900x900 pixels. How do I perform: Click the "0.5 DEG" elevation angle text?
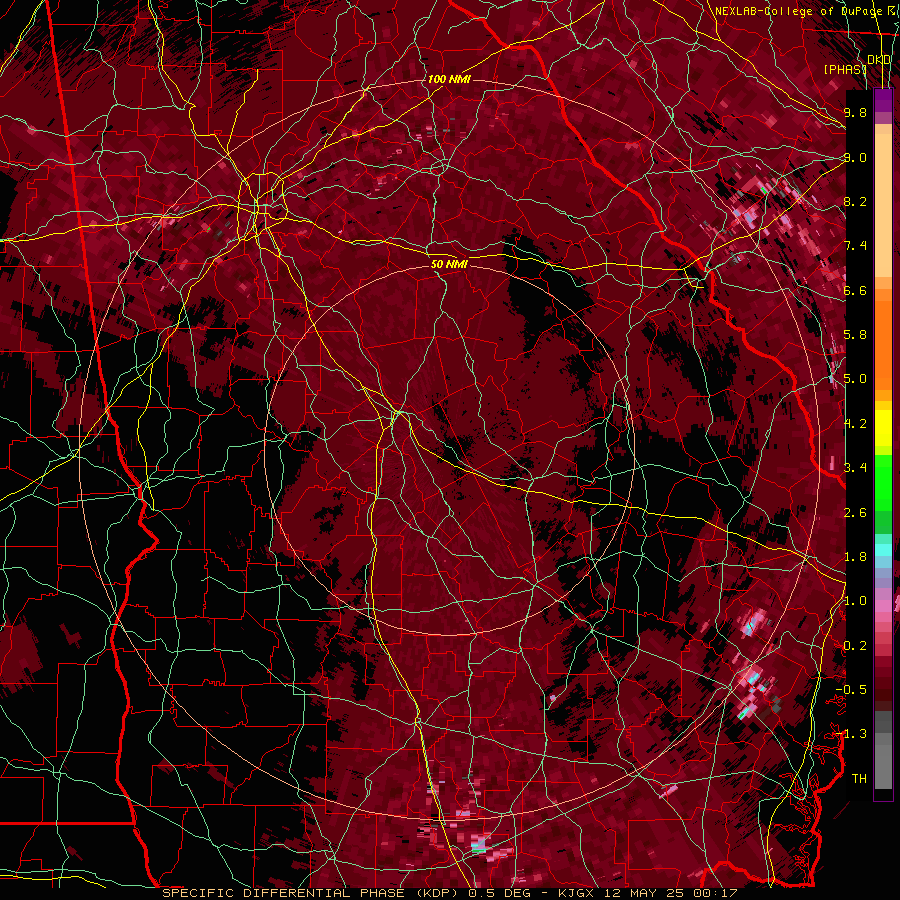coord(499,893)
